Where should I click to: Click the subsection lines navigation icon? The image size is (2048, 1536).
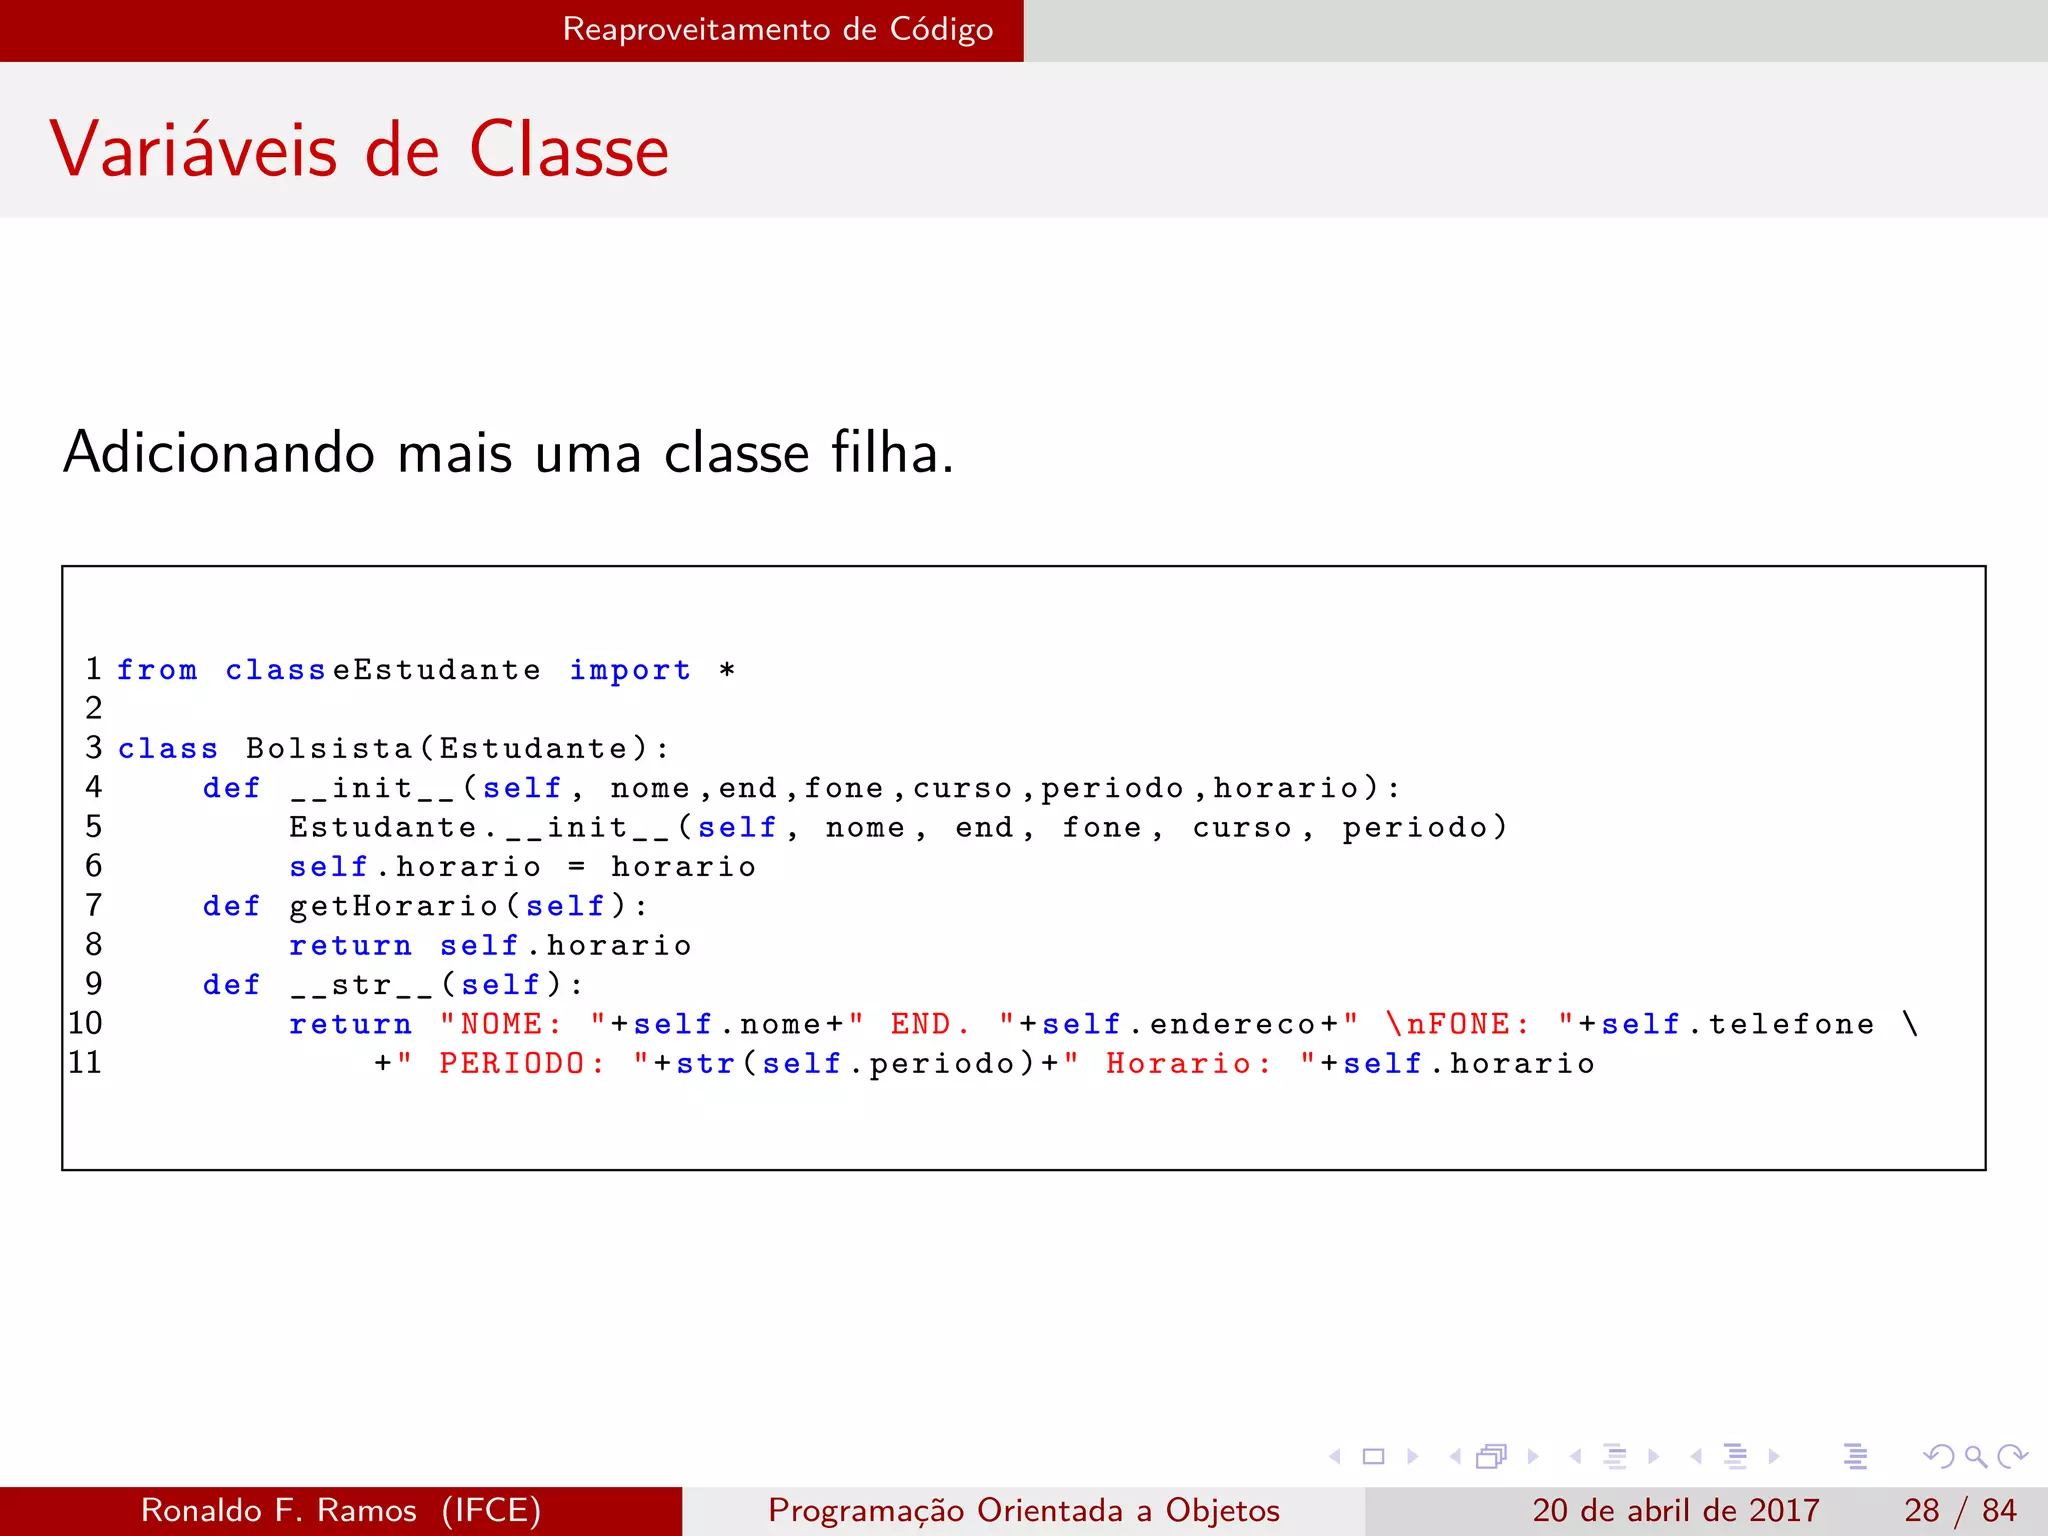pos(1615,1457)
